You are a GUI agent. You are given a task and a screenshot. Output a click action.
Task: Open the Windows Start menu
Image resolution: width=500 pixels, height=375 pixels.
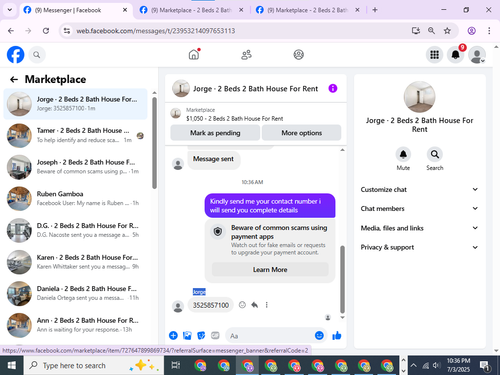[11, 365]
